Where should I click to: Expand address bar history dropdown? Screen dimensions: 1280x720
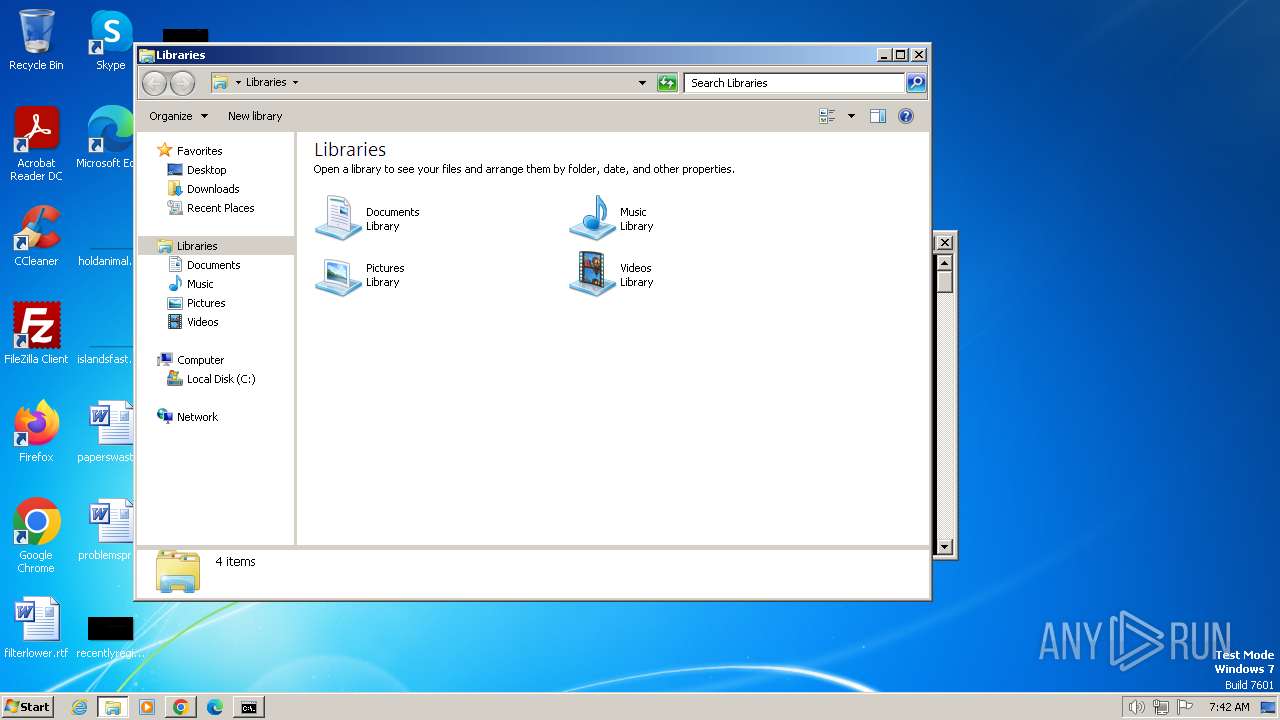[x=642, y=83]
